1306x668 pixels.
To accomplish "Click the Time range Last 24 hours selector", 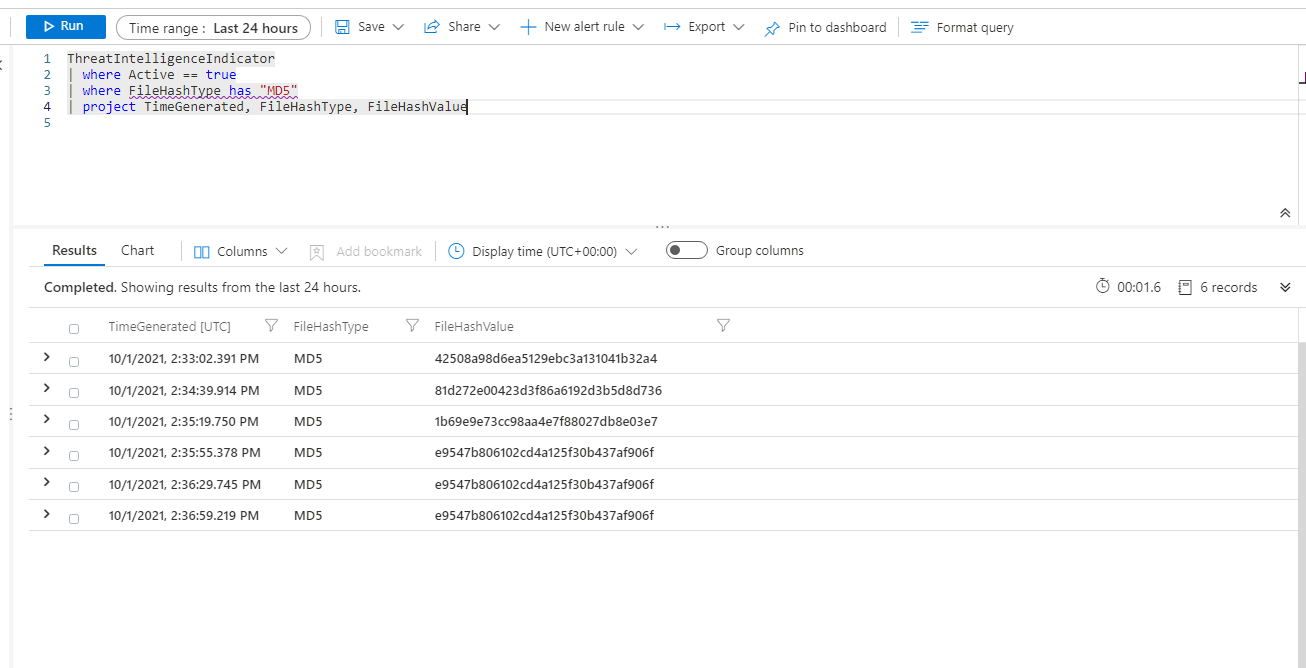I will pos(213,28).
